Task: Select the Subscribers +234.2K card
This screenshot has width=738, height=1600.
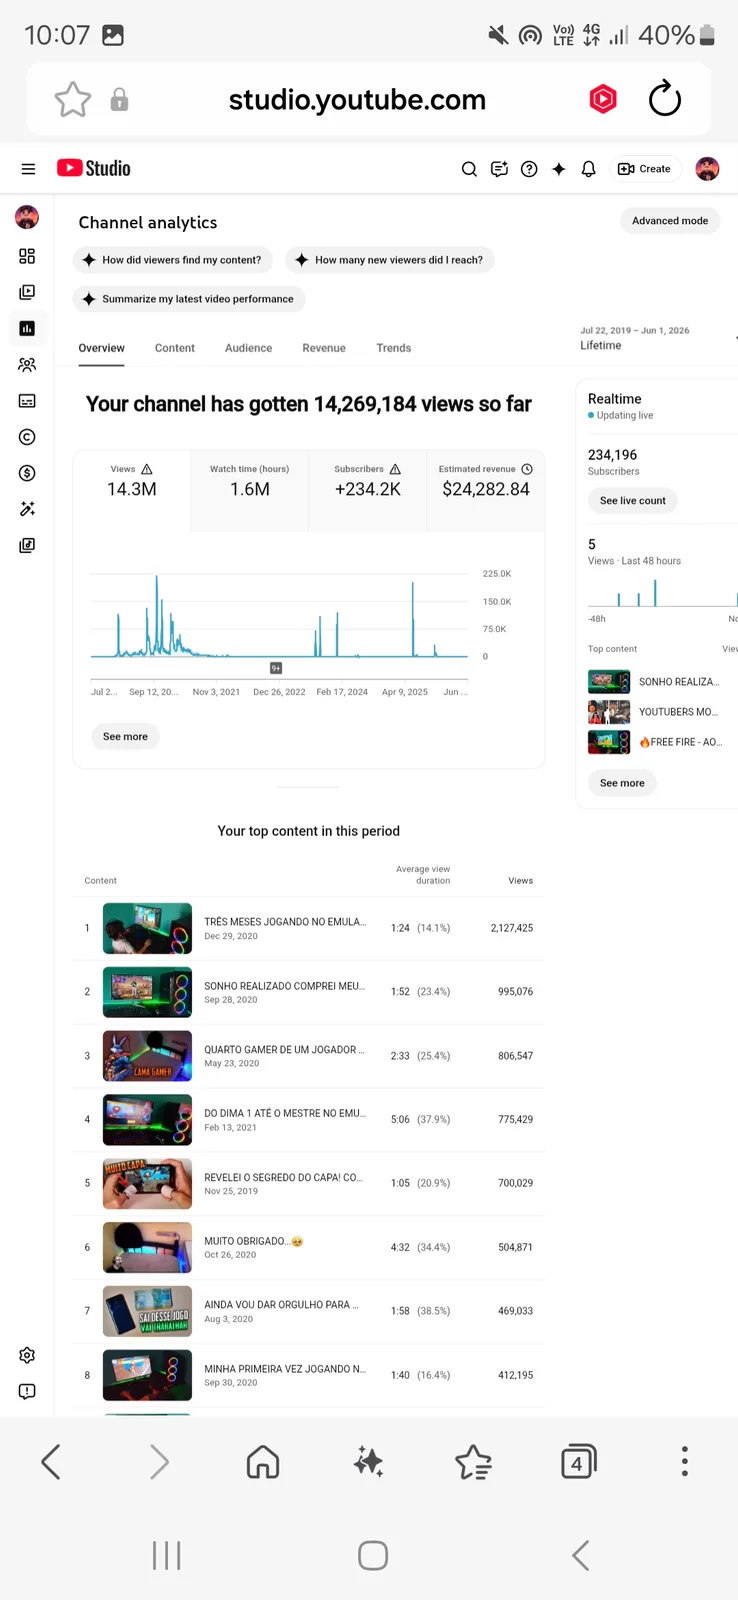Action: point(368,491)
